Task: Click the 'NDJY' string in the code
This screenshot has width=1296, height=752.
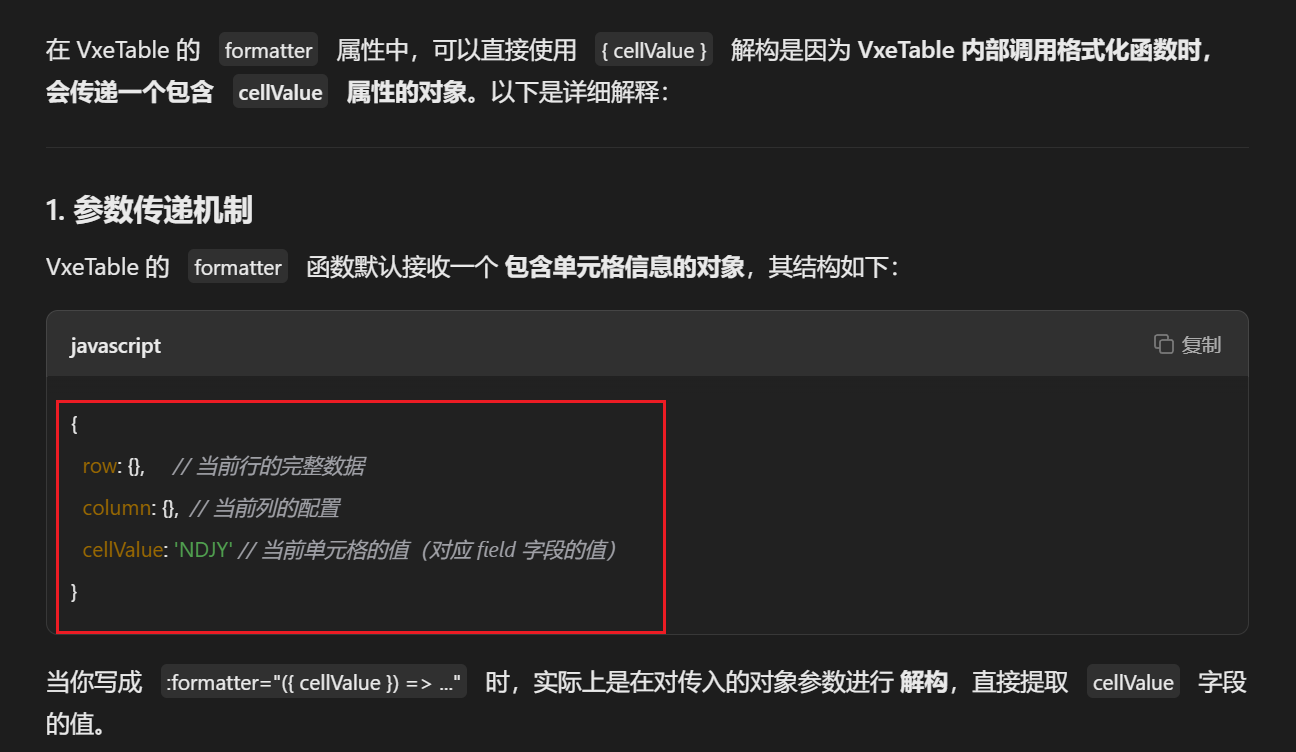Action: 203,550
